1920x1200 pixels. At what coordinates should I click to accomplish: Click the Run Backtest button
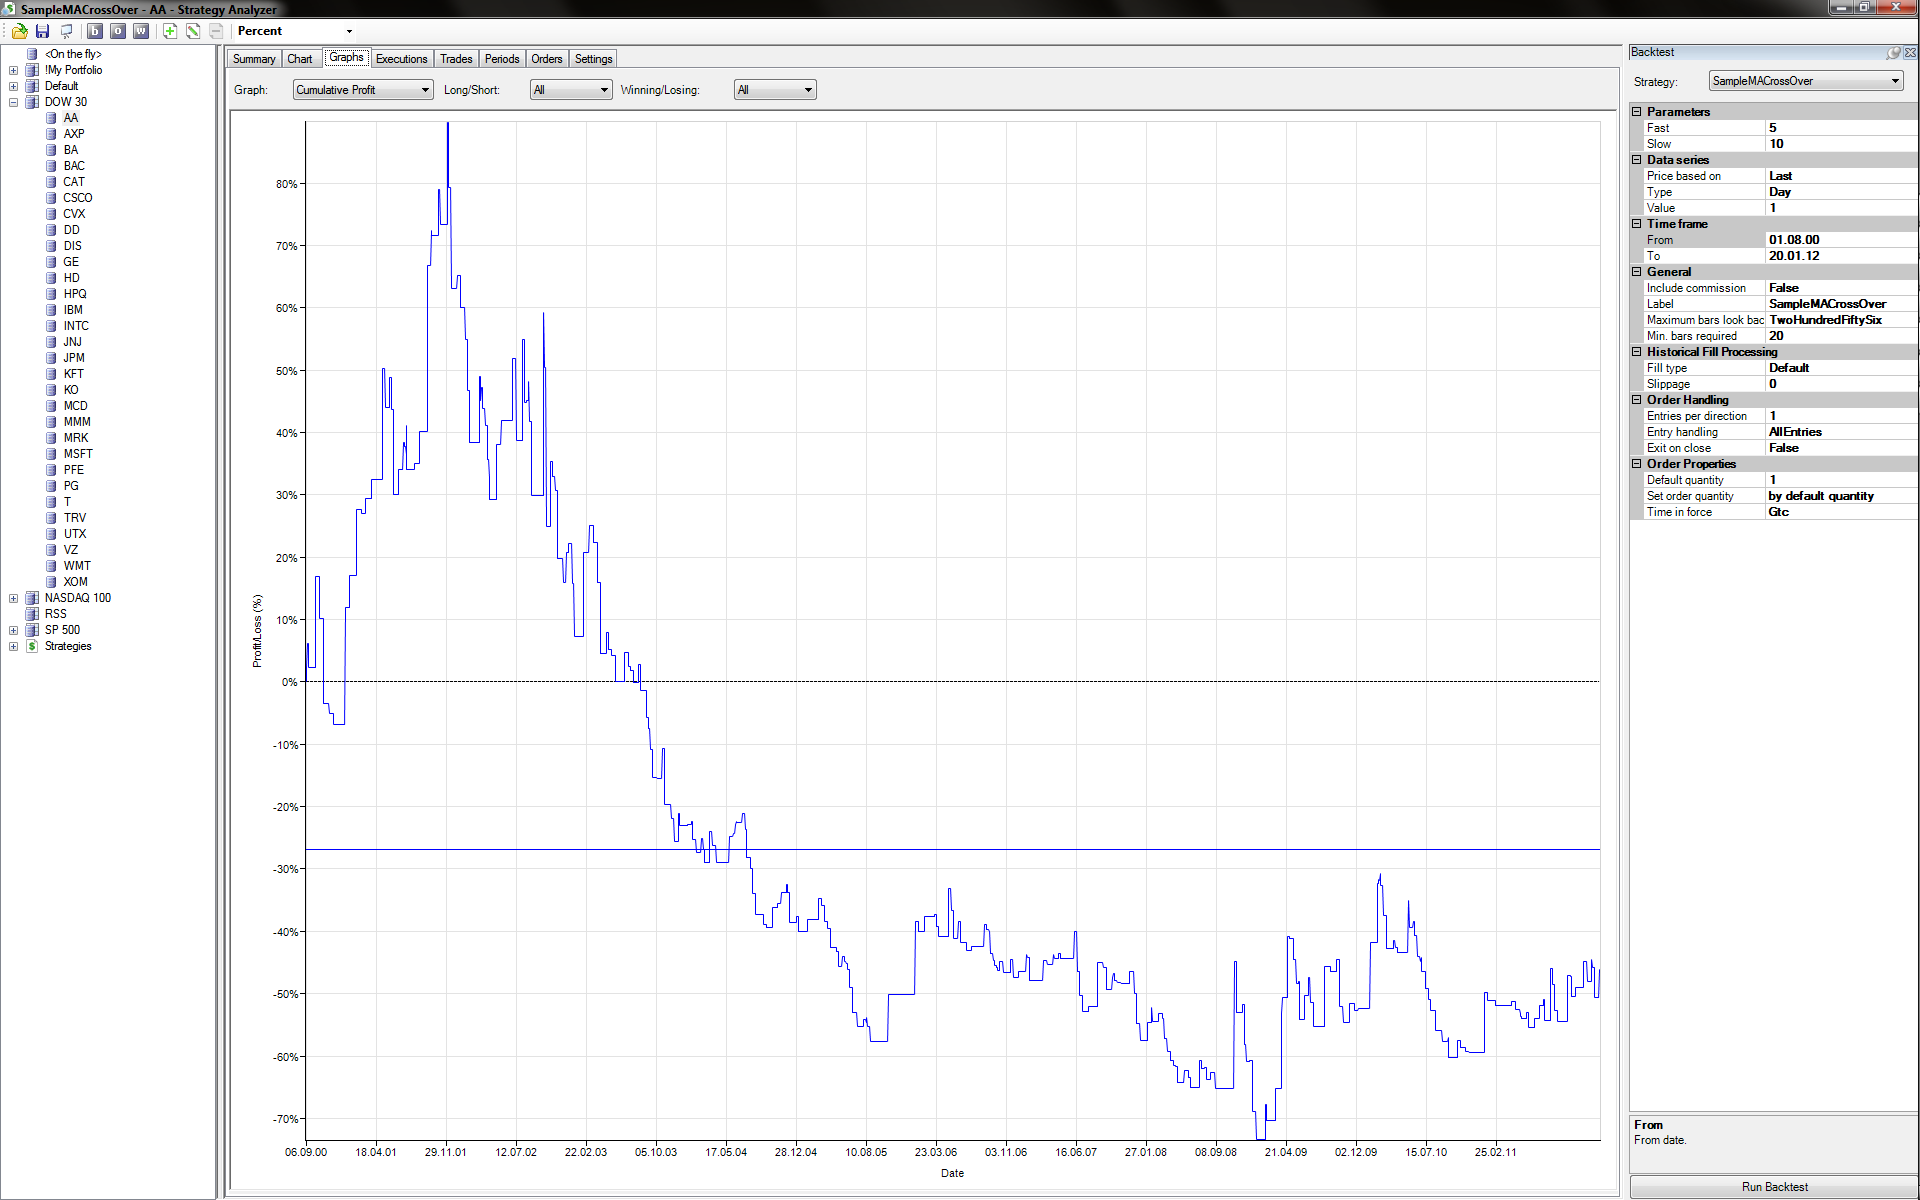1774,1187
